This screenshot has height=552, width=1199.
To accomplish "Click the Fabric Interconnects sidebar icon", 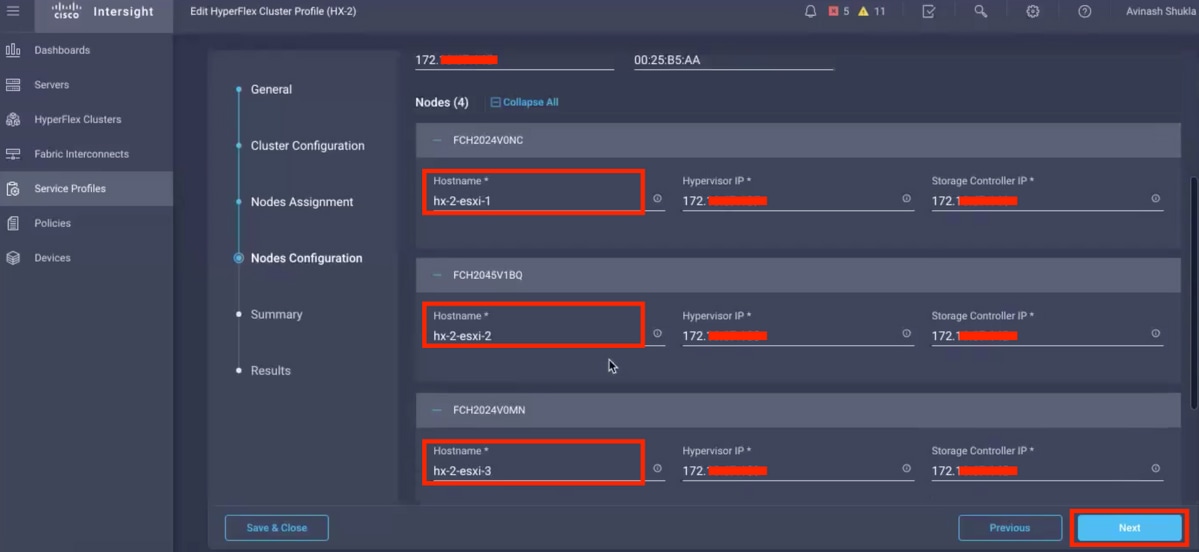I will click(13, 154).
